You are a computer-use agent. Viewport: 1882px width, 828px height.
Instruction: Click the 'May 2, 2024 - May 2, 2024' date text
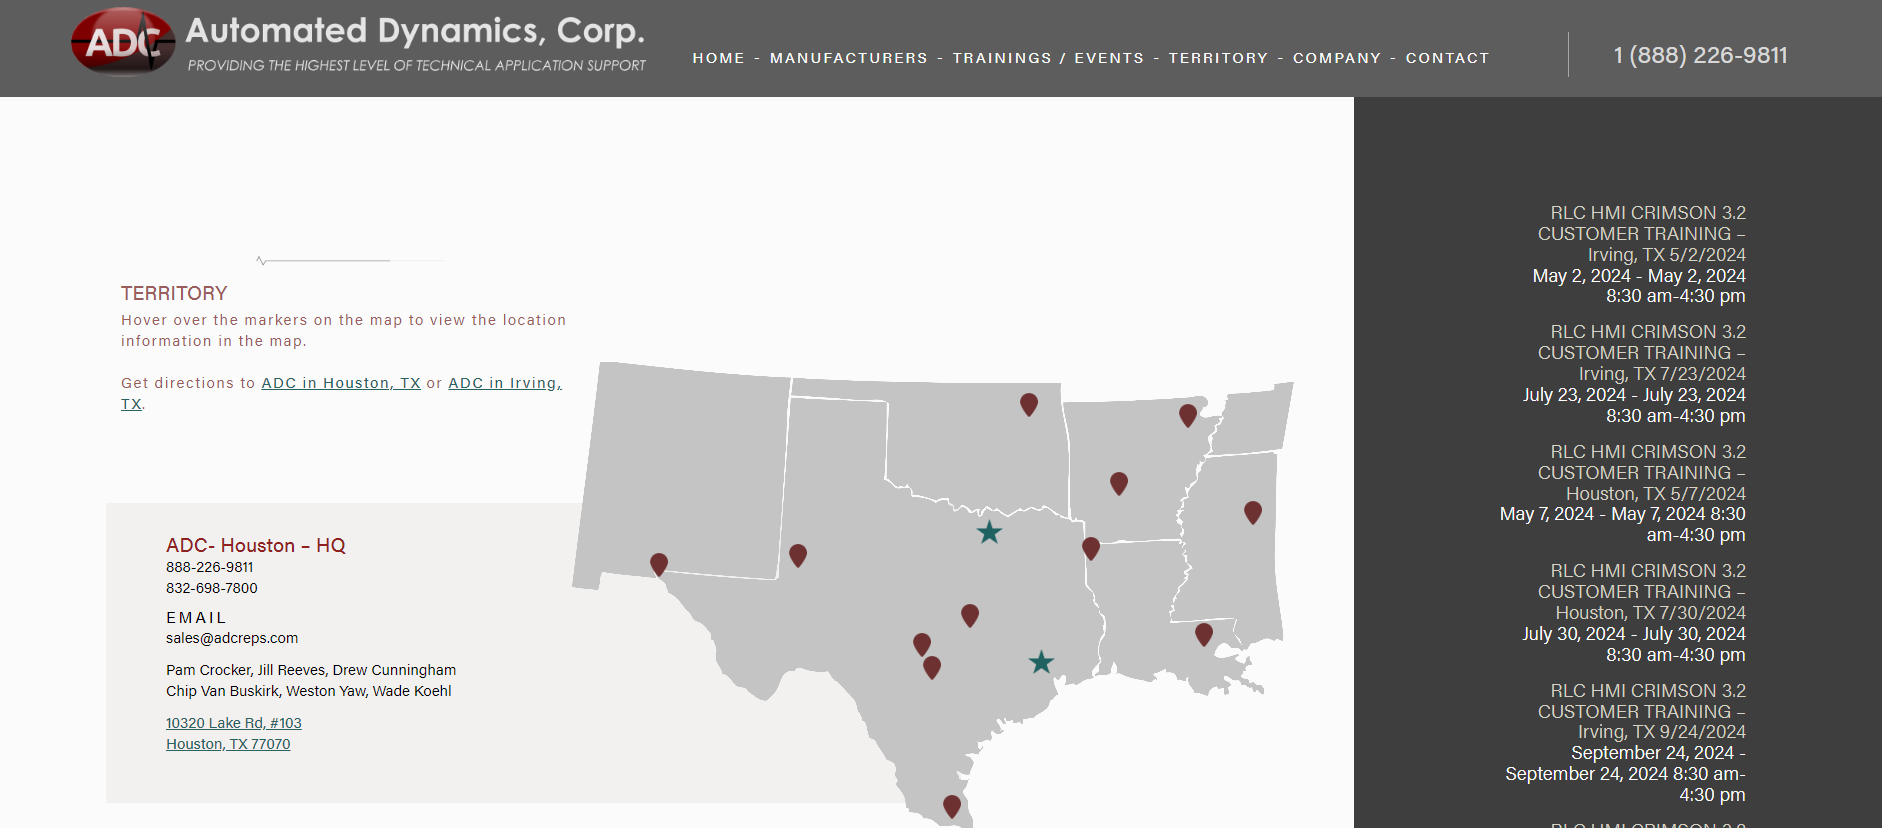pyautogui.click(x=1639, y=276)
